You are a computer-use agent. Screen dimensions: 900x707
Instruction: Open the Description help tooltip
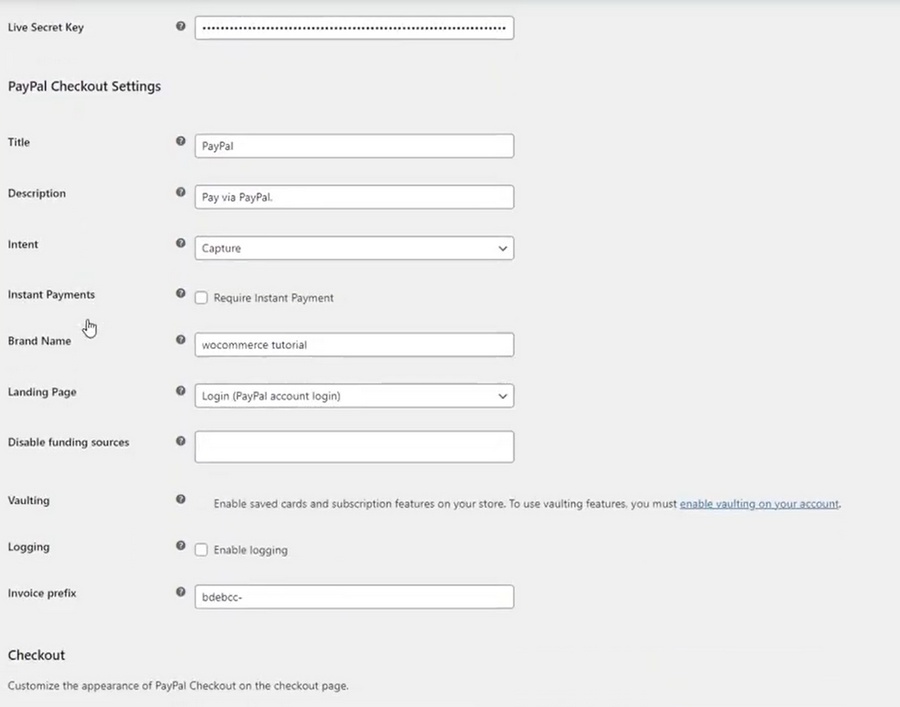pos(180,192)
